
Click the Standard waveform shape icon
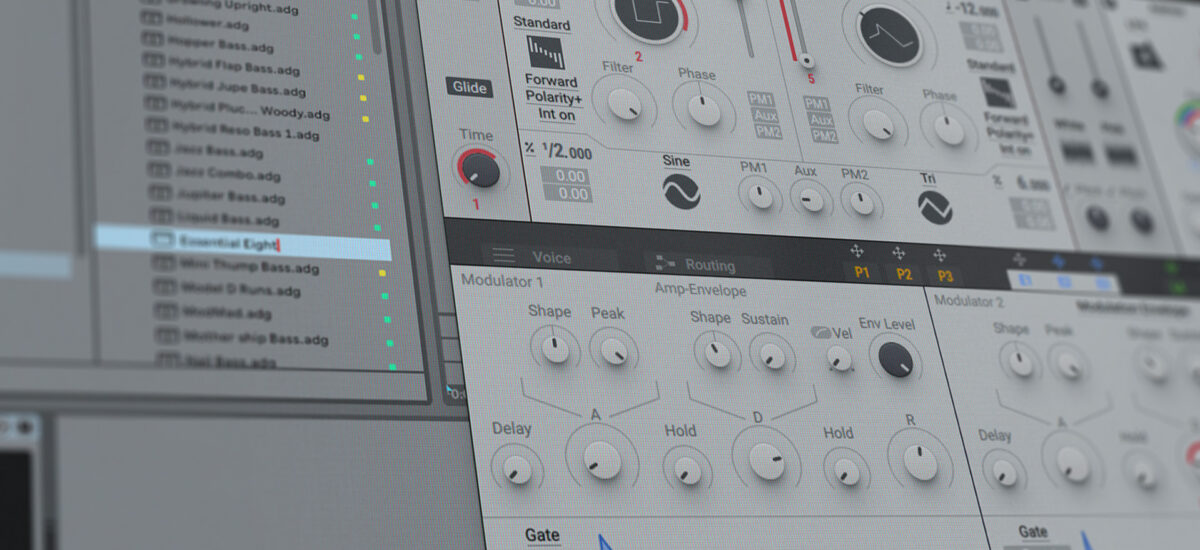[x=545, y=51]
